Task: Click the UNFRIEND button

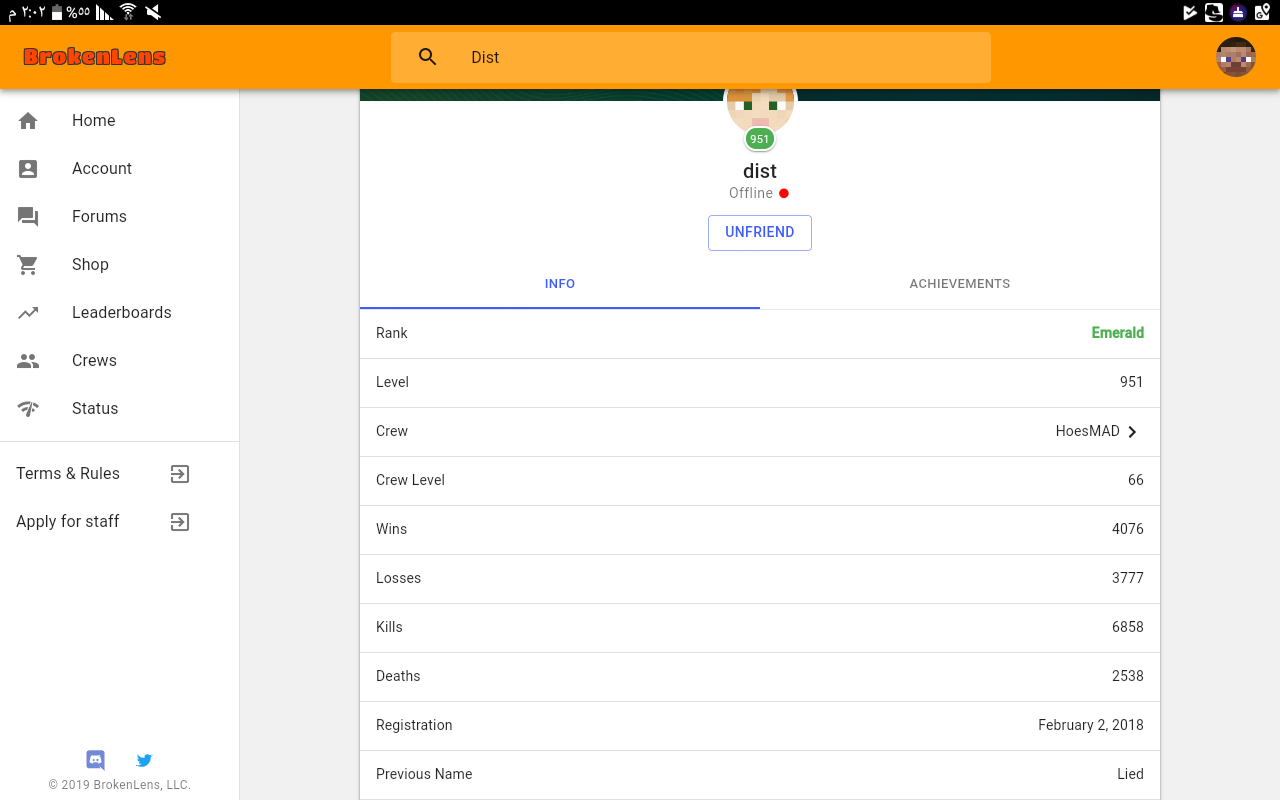Action: coord(760,232)
